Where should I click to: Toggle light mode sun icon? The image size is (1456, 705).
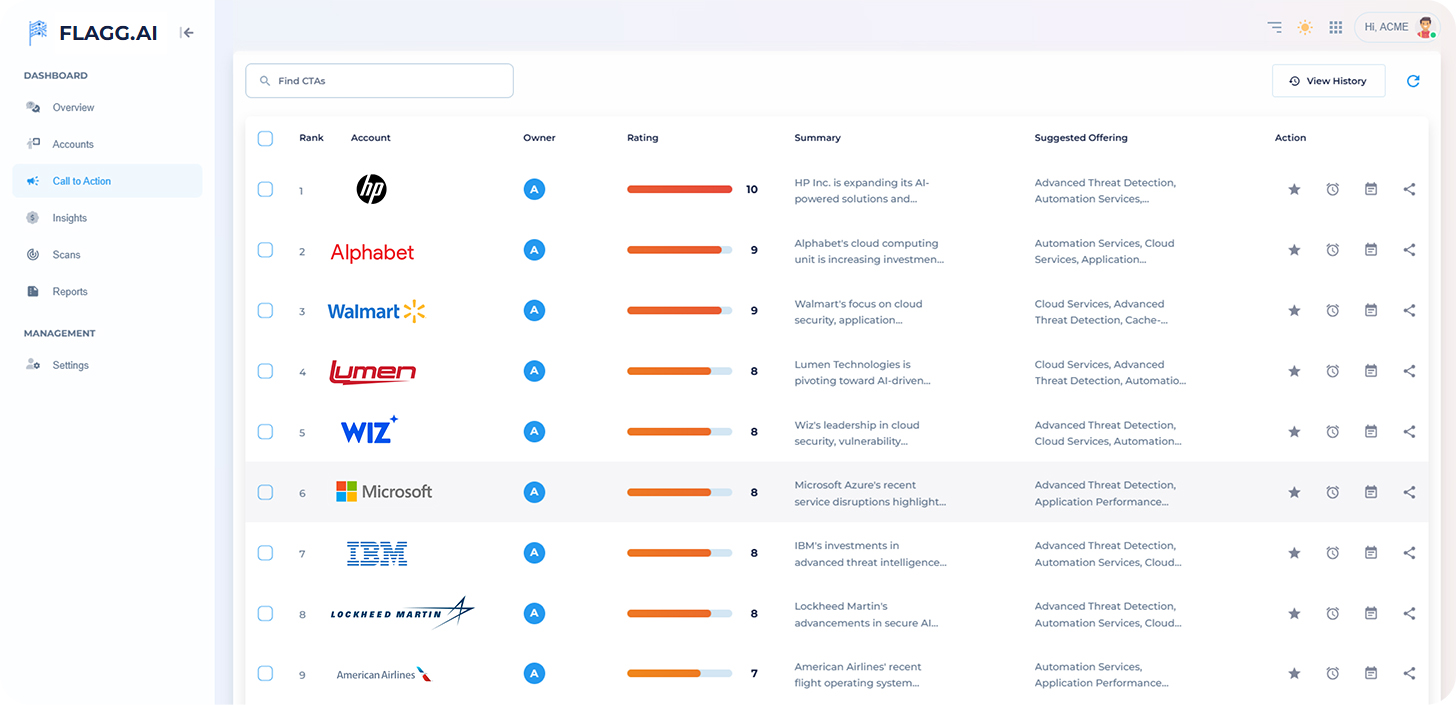[1305, 27]
